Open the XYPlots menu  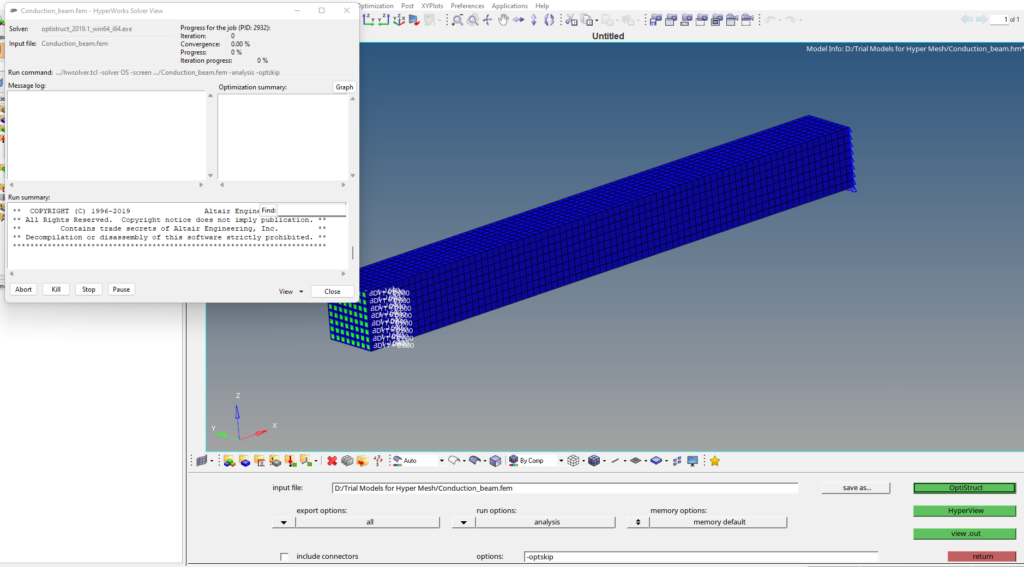click(x=432, y=5)
